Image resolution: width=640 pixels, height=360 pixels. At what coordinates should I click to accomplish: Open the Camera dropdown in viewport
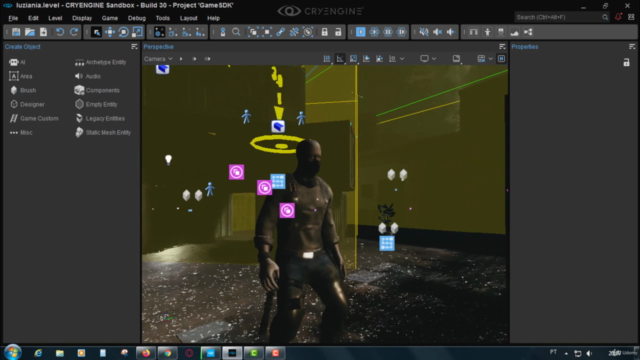(158, 59)
